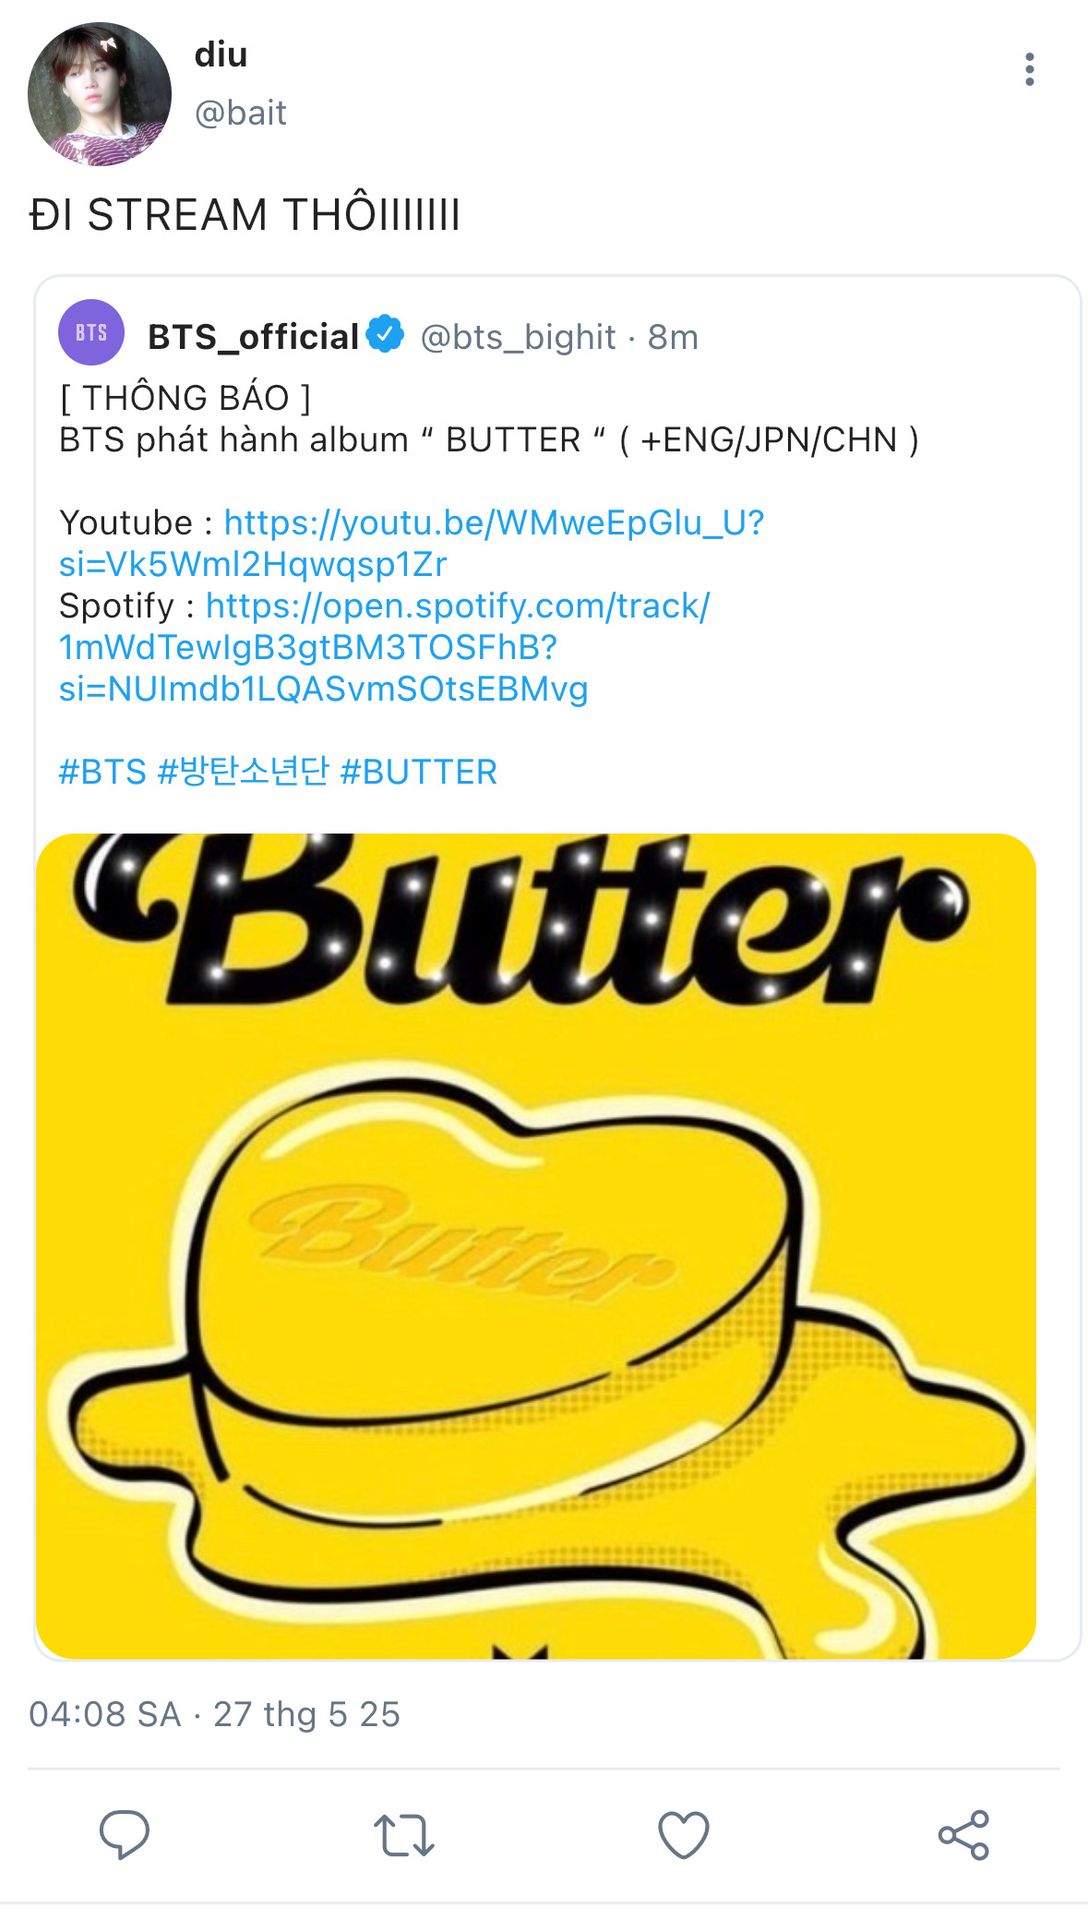Tap the #방탄소년단 hashtag
The width and height of the screenshot is (1088, 1920).
click(243, 772)
